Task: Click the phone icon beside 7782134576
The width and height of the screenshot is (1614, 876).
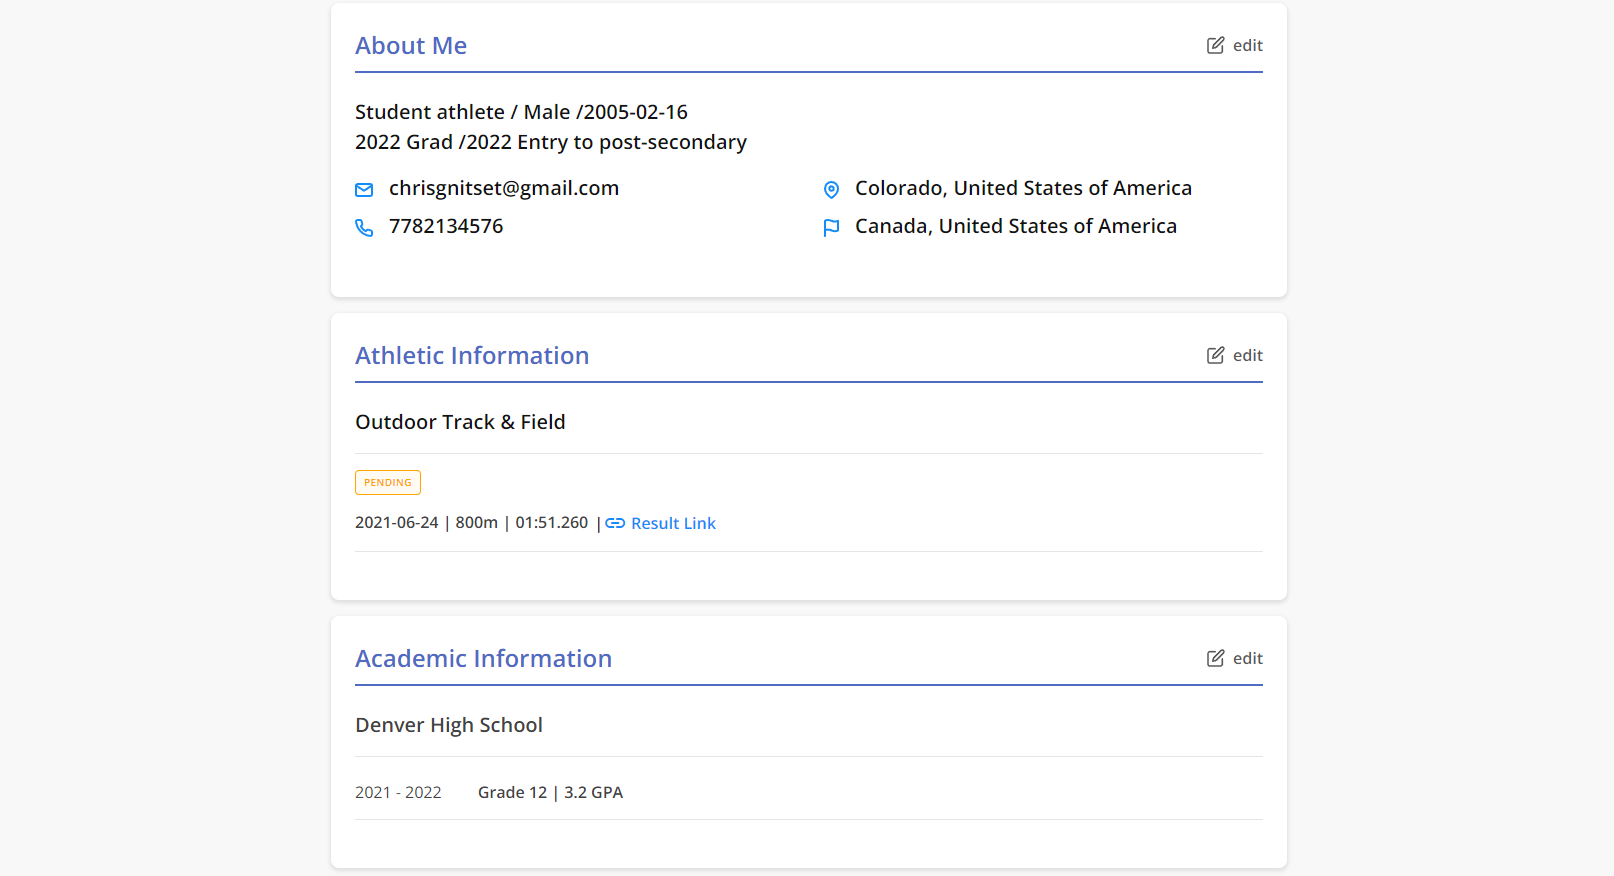Action: point(364,228)
